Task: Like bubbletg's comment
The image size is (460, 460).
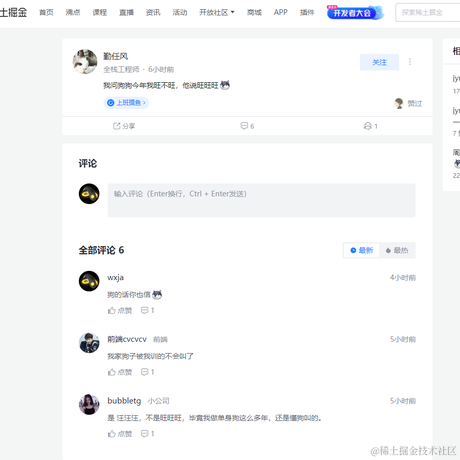Action: [x=120, y=434]
